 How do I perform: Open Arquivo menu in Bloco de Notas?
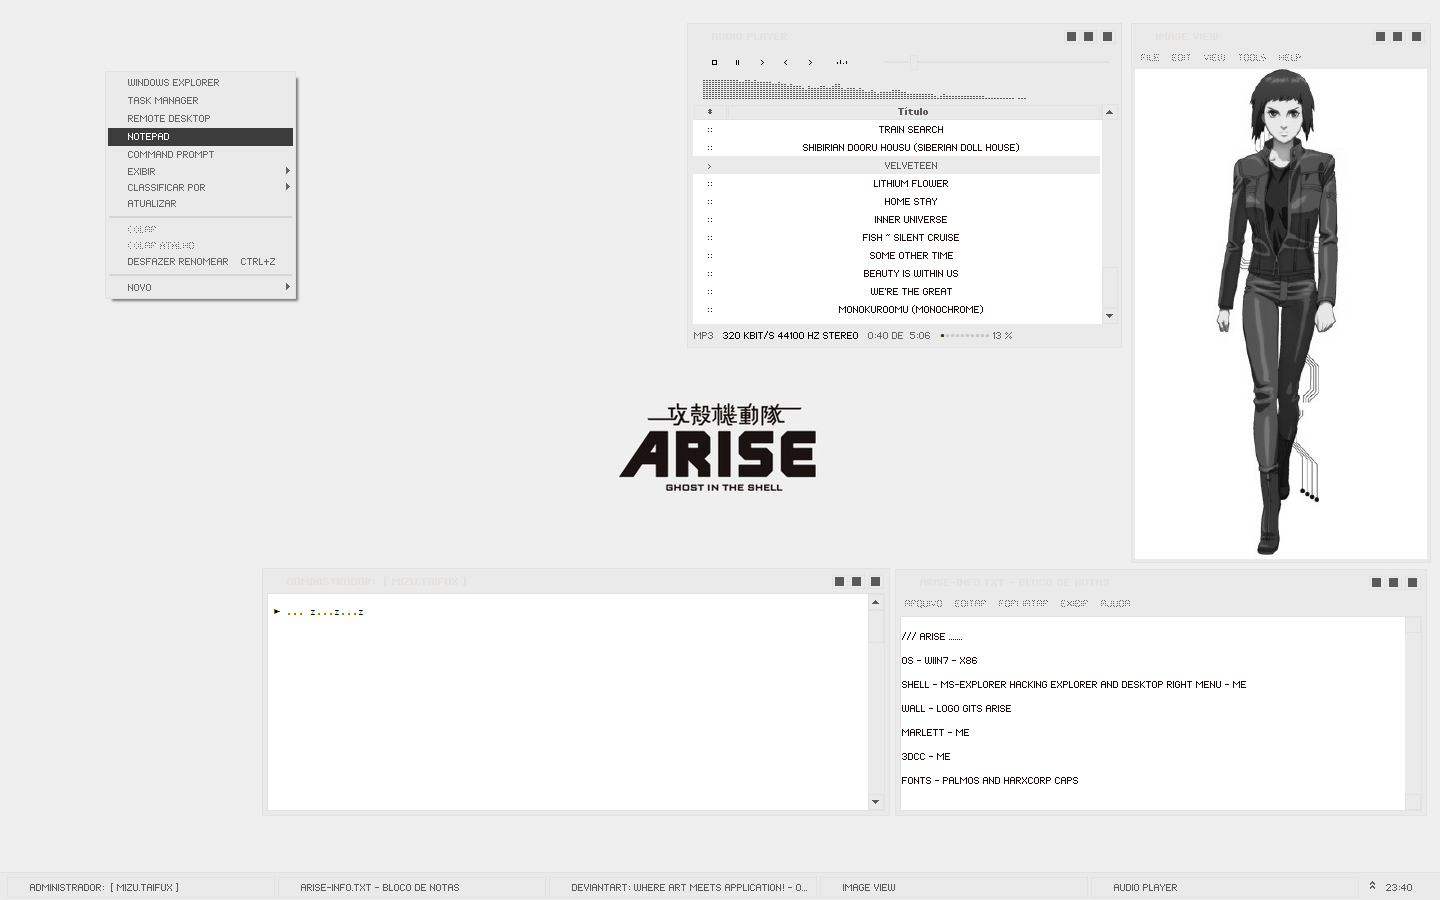923,604
